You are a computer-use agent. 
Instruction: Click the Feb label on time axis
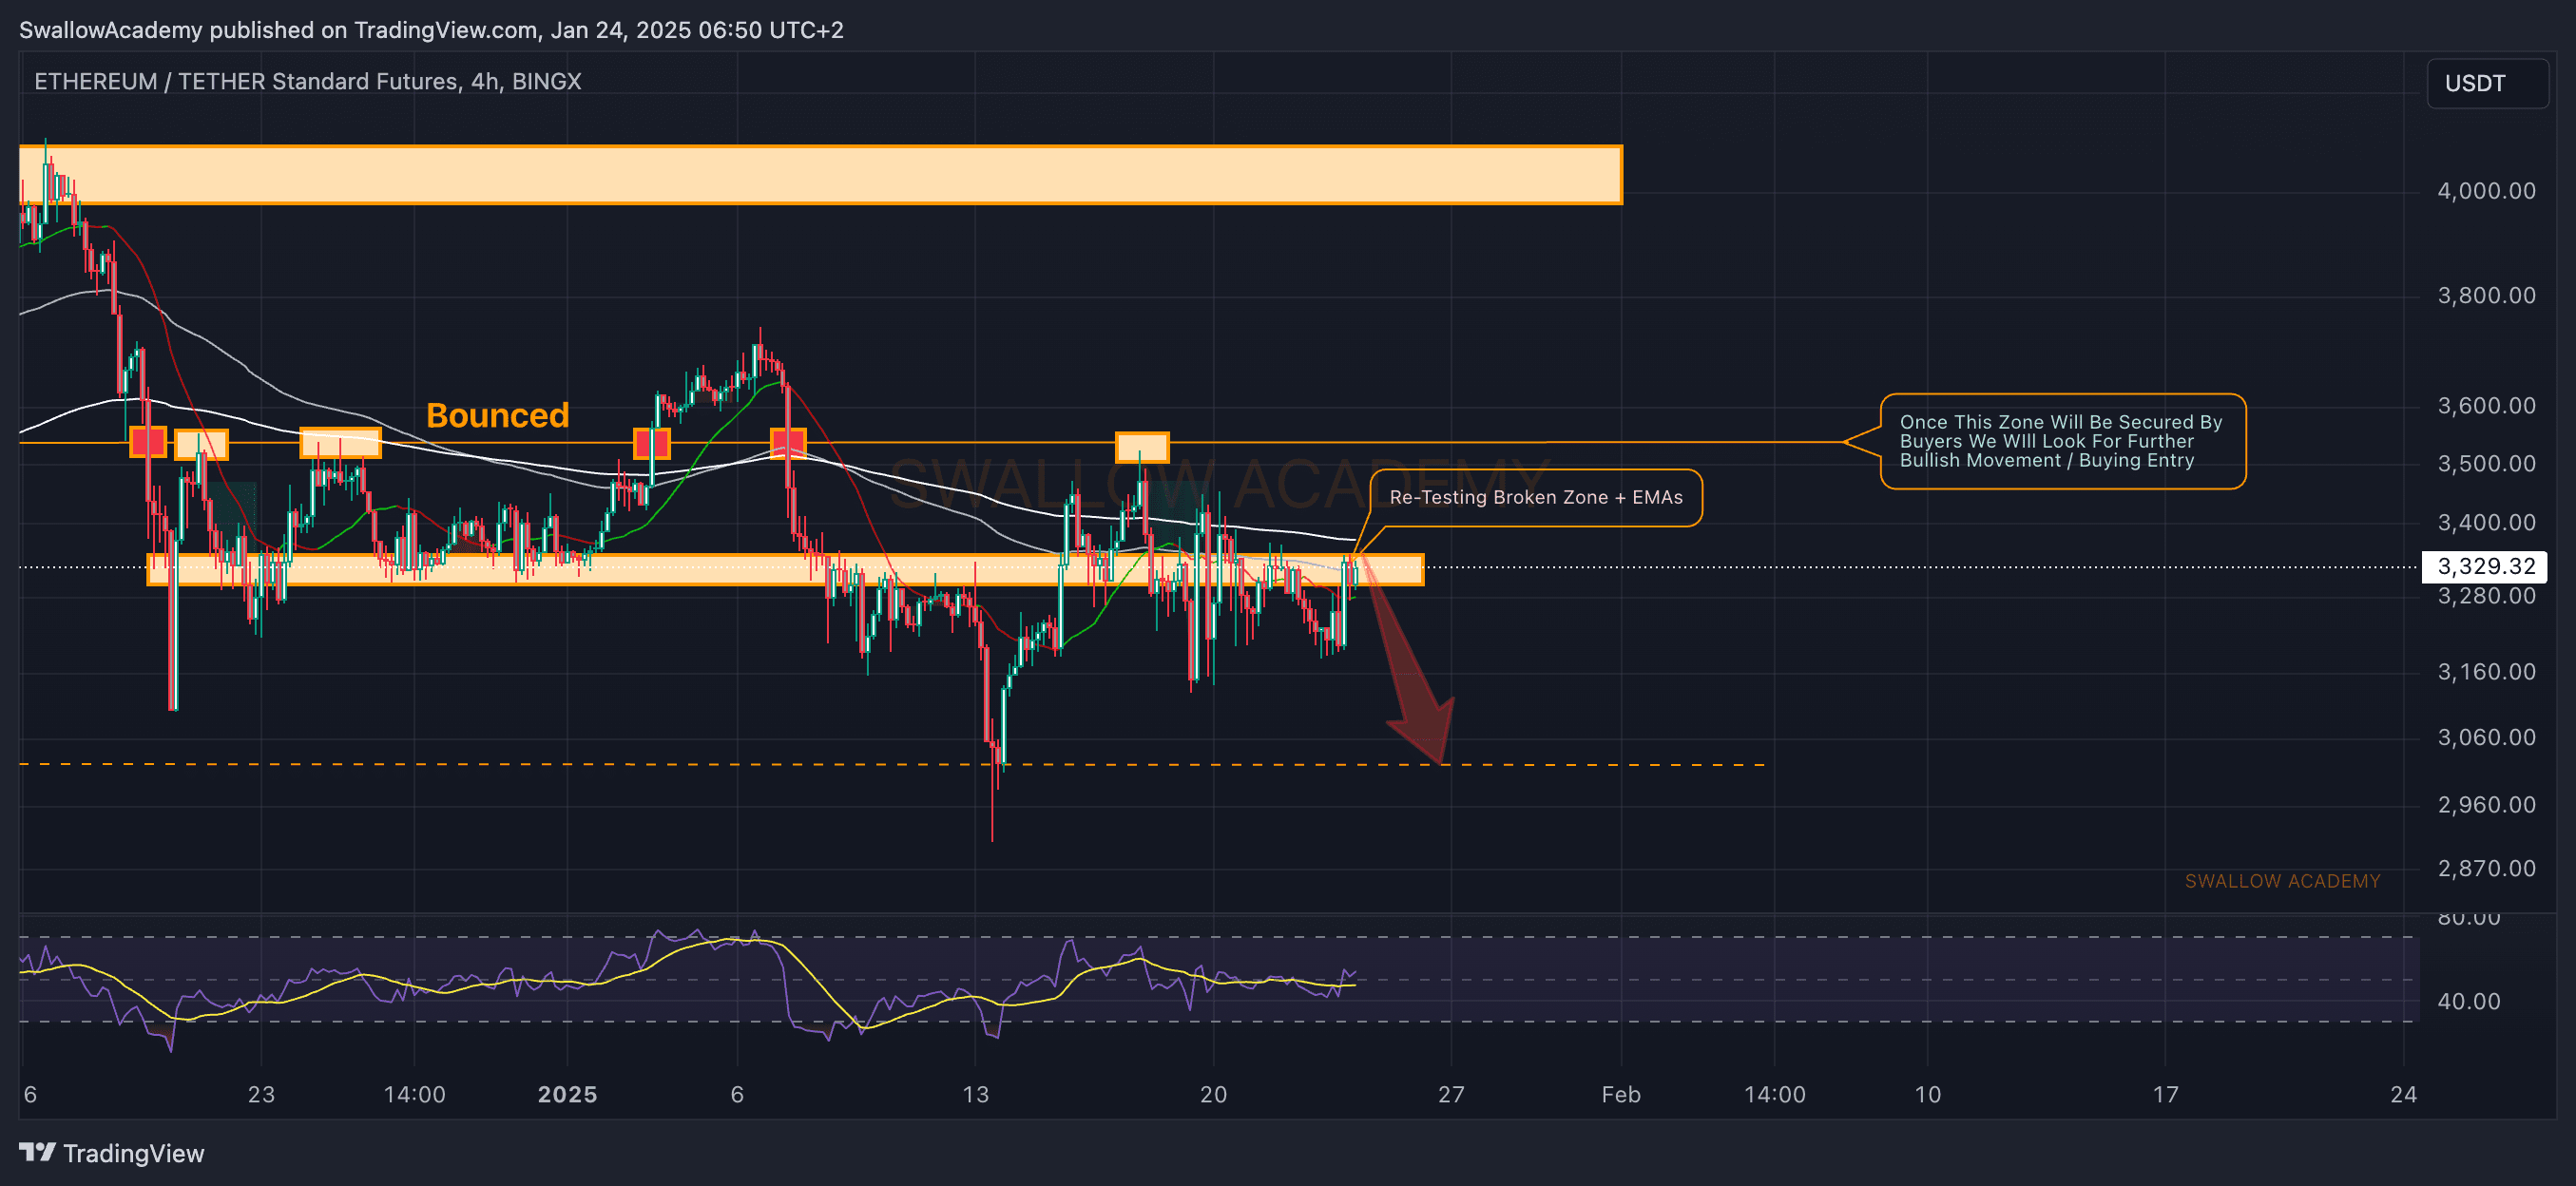(x=1620, y=1094)
